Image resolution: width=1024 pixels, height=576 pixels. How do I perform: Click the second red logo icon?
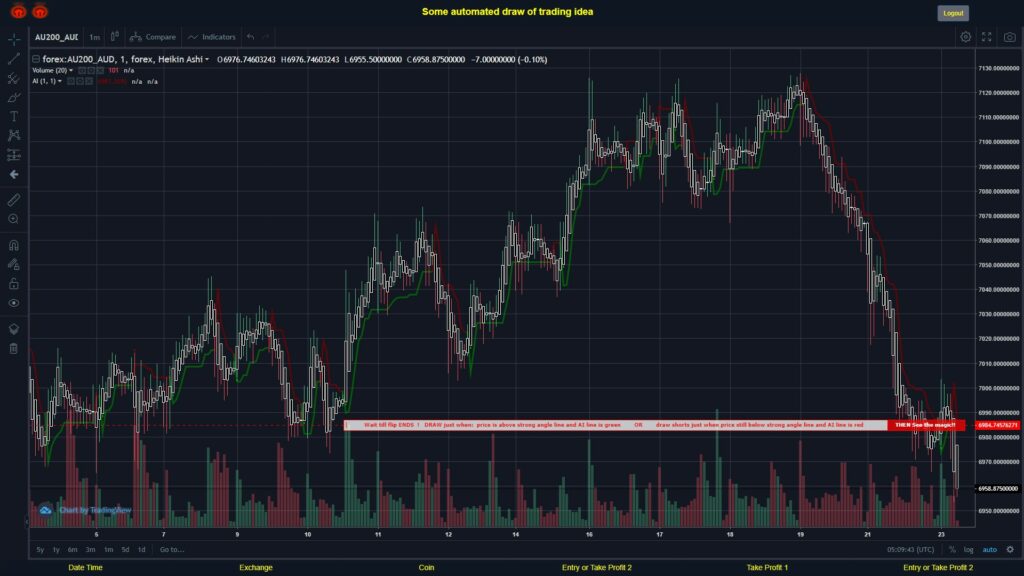tap(40, 11)
